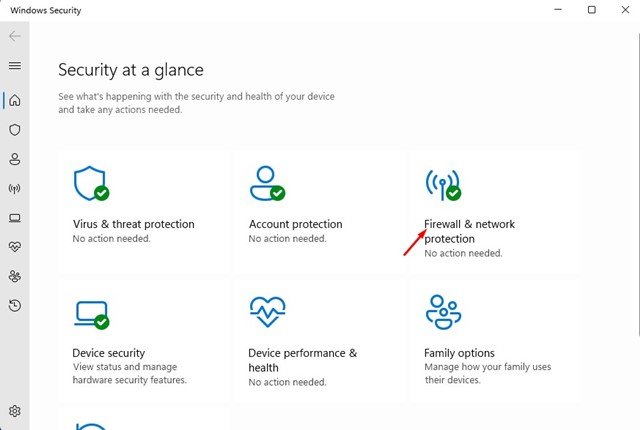
Task: Open the Device security tile
Action: point(144,342)
